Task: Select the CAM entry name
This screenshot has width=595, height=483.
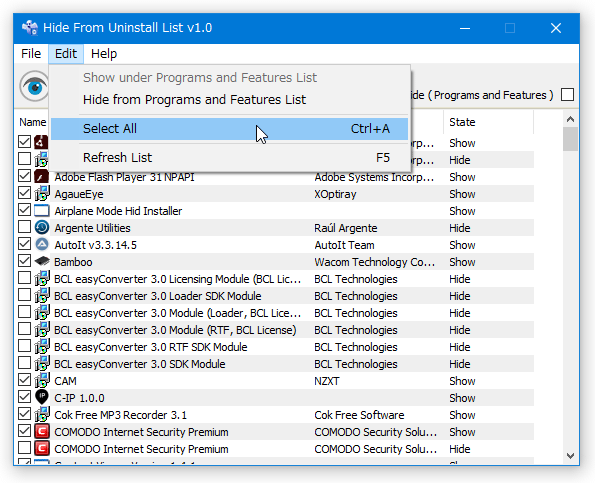Action: pyautogui.click(x=65, y=381)
